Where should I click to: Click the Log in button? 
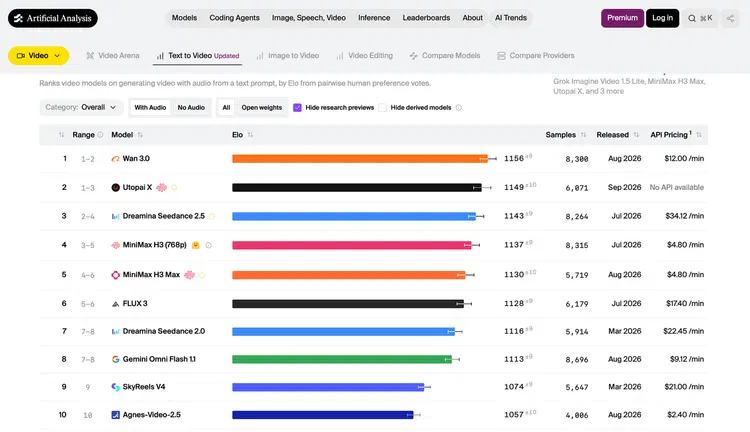coord(662,18)
